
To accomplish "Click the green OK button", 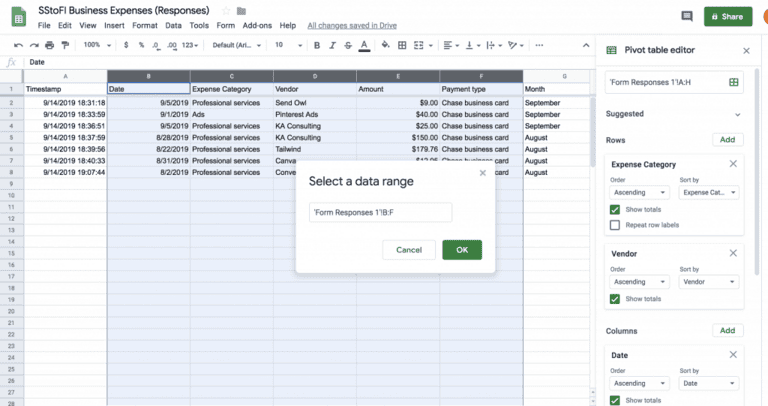I will click(x=462, y=250).
